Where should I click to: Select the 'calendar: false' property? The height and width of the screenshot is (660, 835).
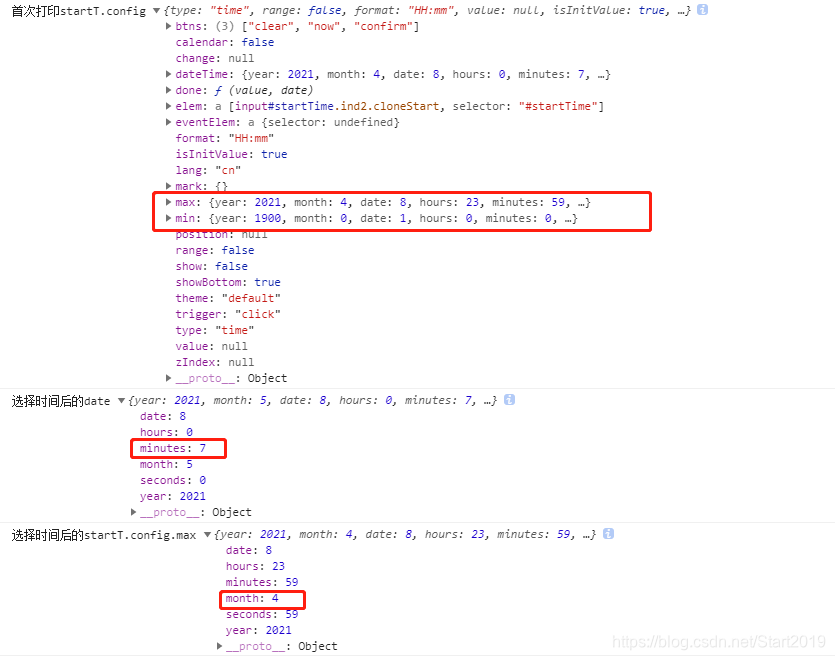pos(225,42)
